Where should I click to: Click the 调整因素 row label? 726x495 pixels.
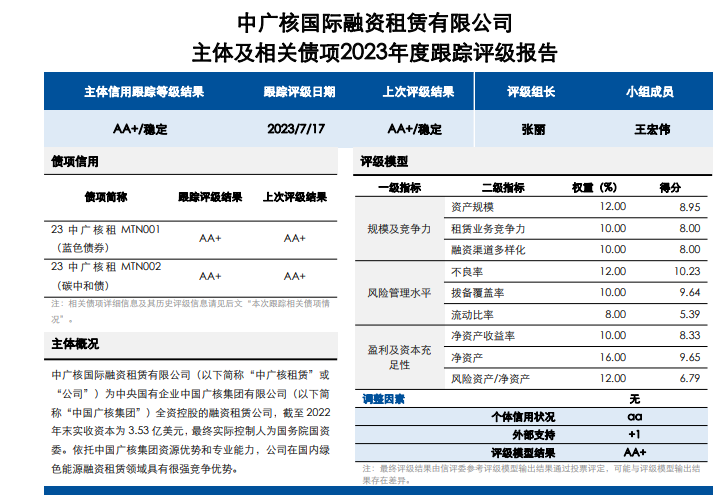click(383, 399)
